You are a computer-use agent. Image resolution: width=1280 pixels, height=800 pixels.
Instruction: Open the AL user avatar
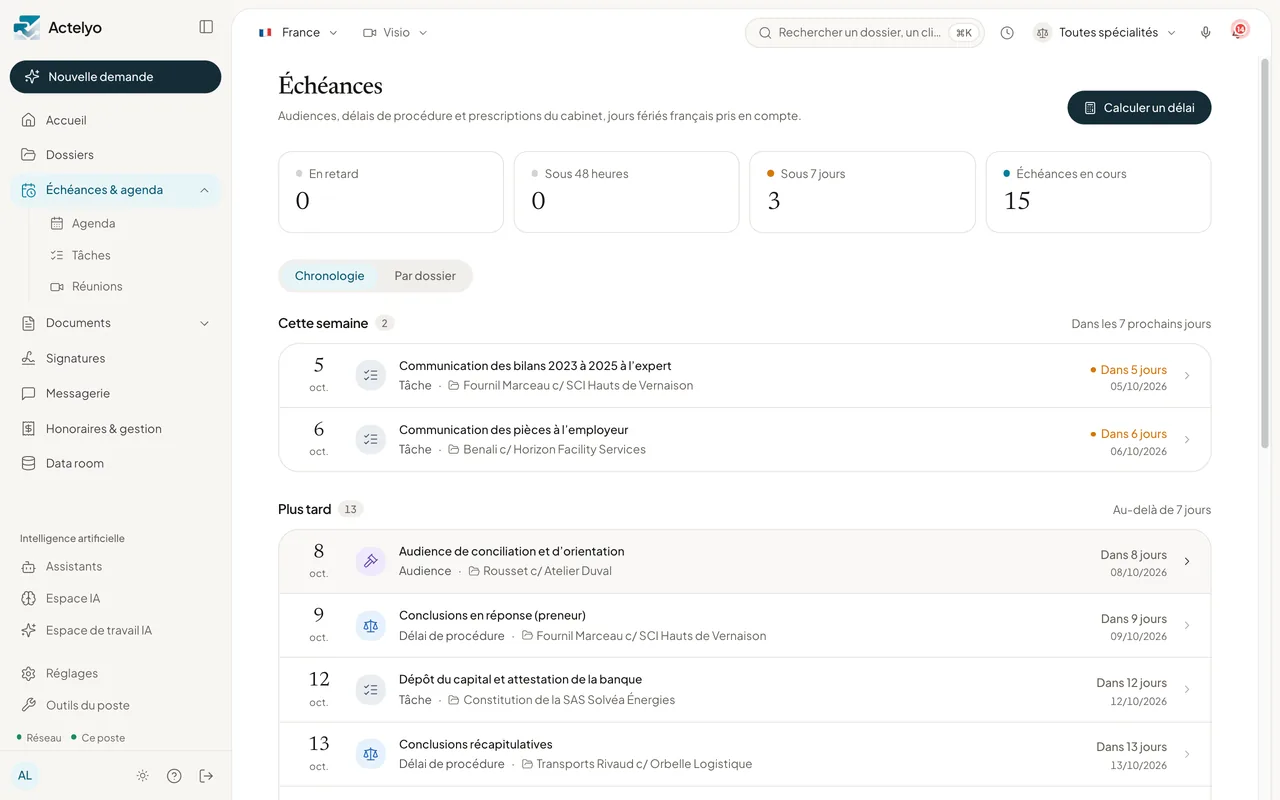pyautogui.click(x=25, y=776)
